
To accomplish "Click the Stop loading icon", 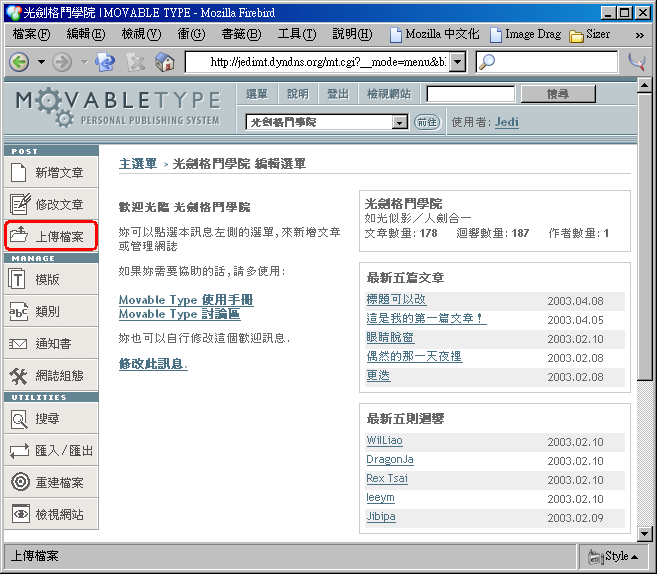I will pyautogui.click(x=135, y=63).
